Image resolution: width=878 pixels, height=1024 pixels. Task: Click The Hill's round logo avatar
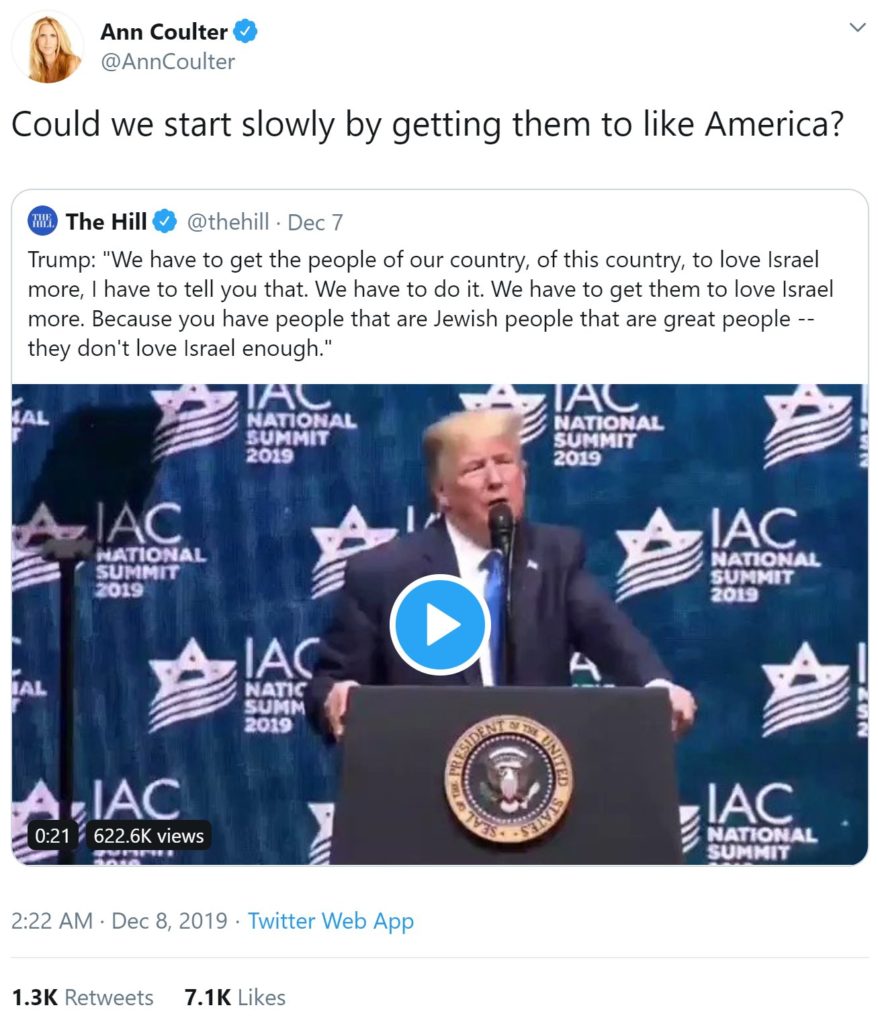click(42, 221)
